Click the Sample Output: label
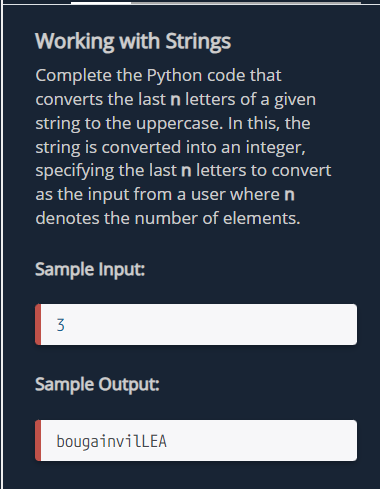Screen dimensions: 380x489 click(x=97, y=385)
